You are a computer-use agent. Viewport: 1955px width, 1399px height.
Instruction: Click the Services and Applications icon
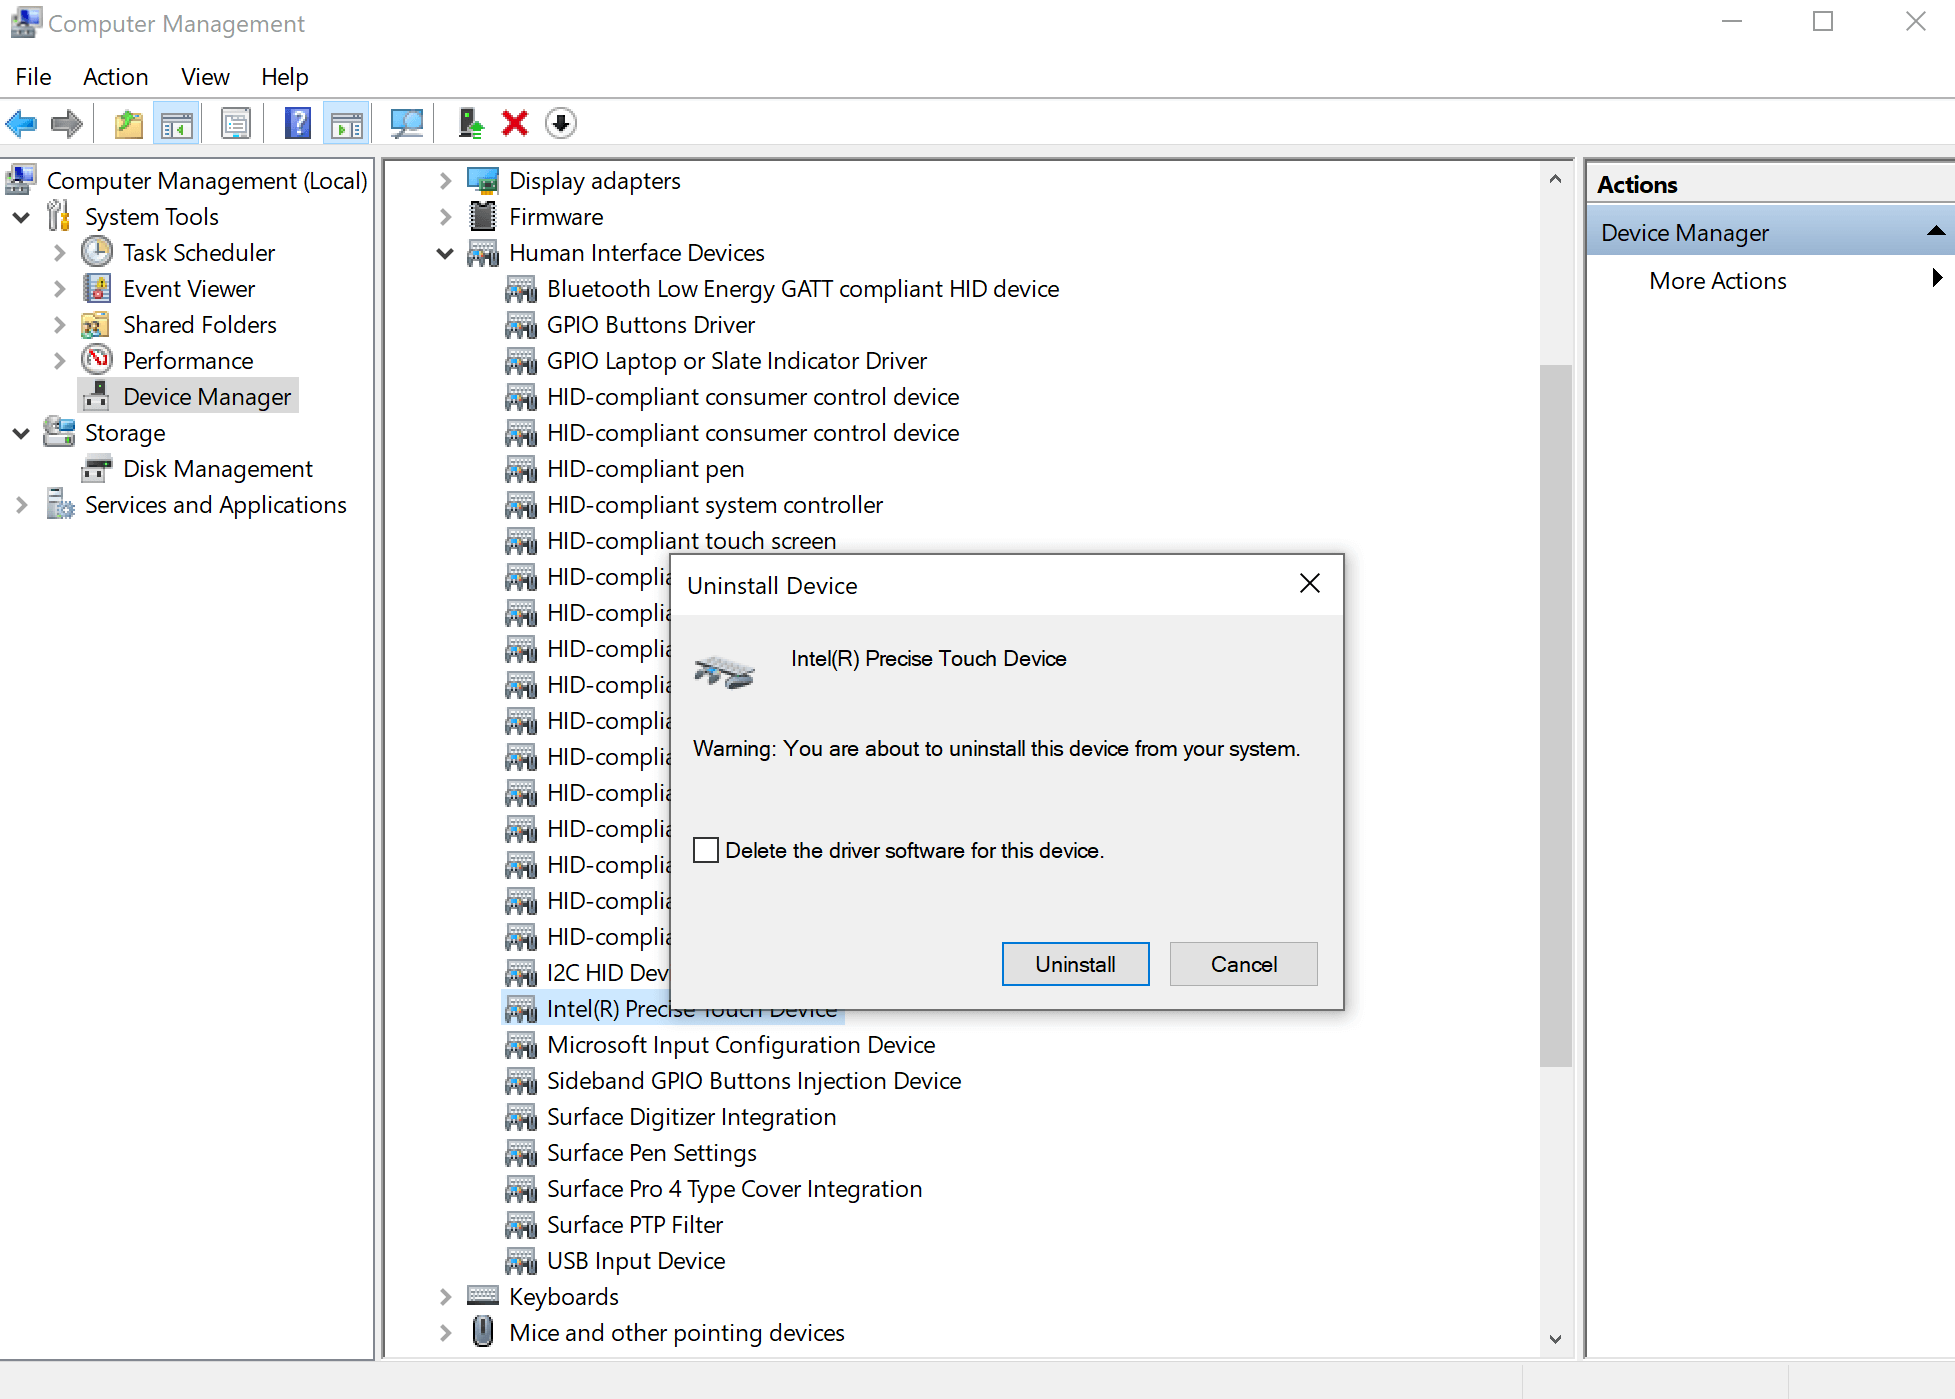[60, 504]
